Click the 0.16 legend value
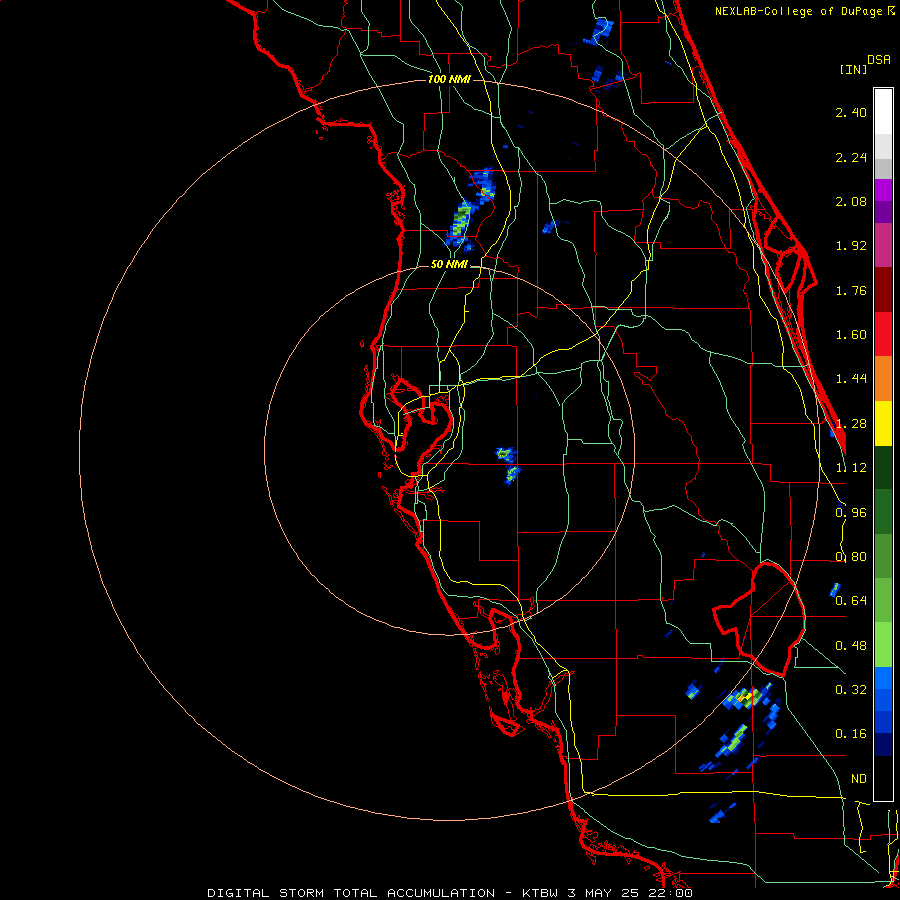 [x=851, y=734]
